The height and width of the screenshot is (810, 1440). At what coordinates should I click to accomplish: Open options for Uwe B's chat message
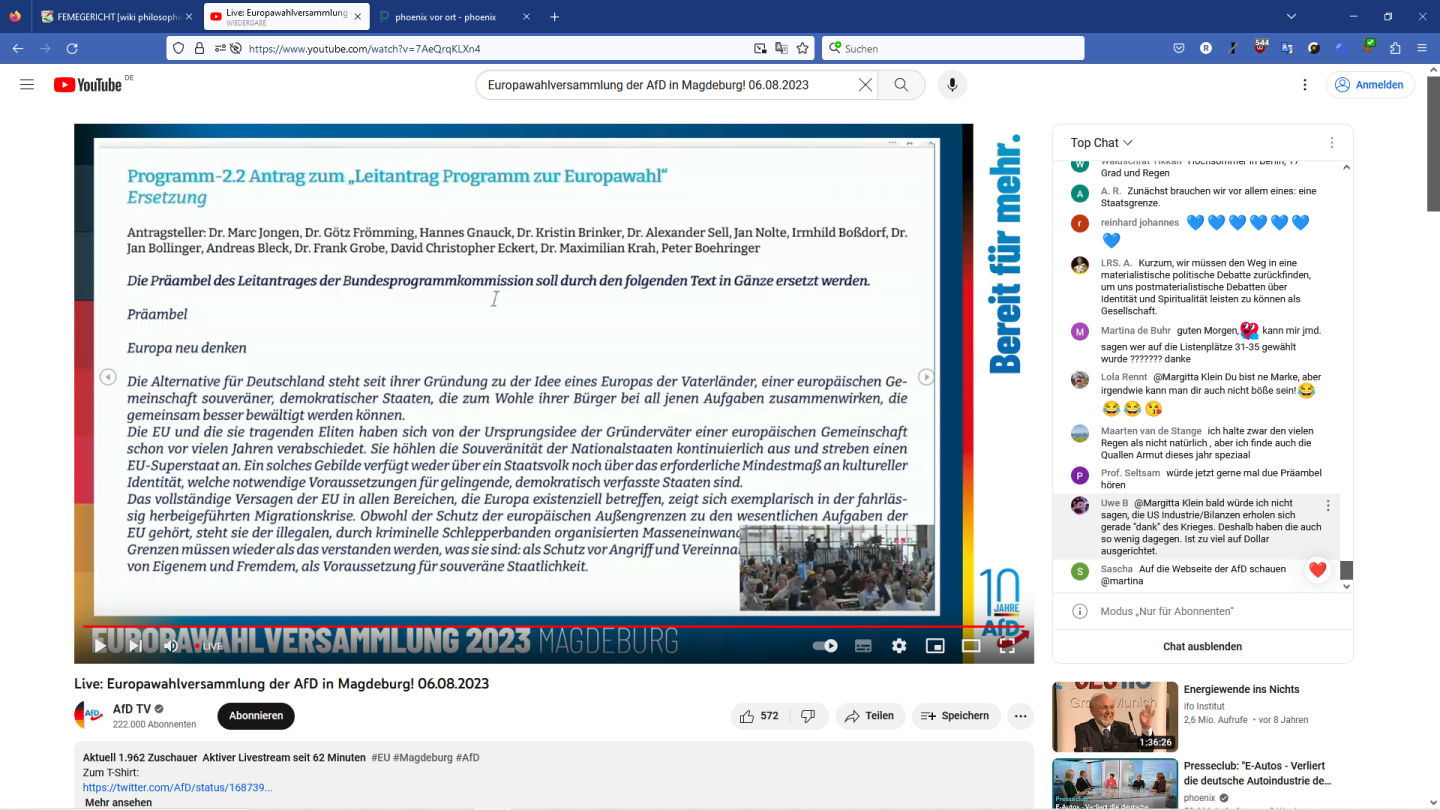(1328, 506)
